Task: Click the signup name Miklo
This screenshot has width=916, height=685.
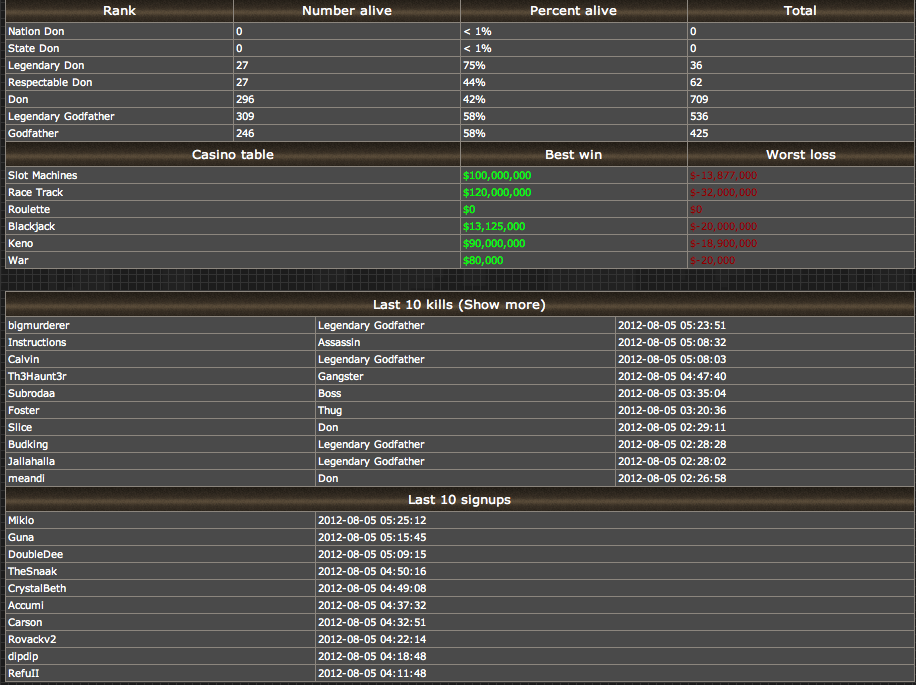Action: click(x=21, y=520)
